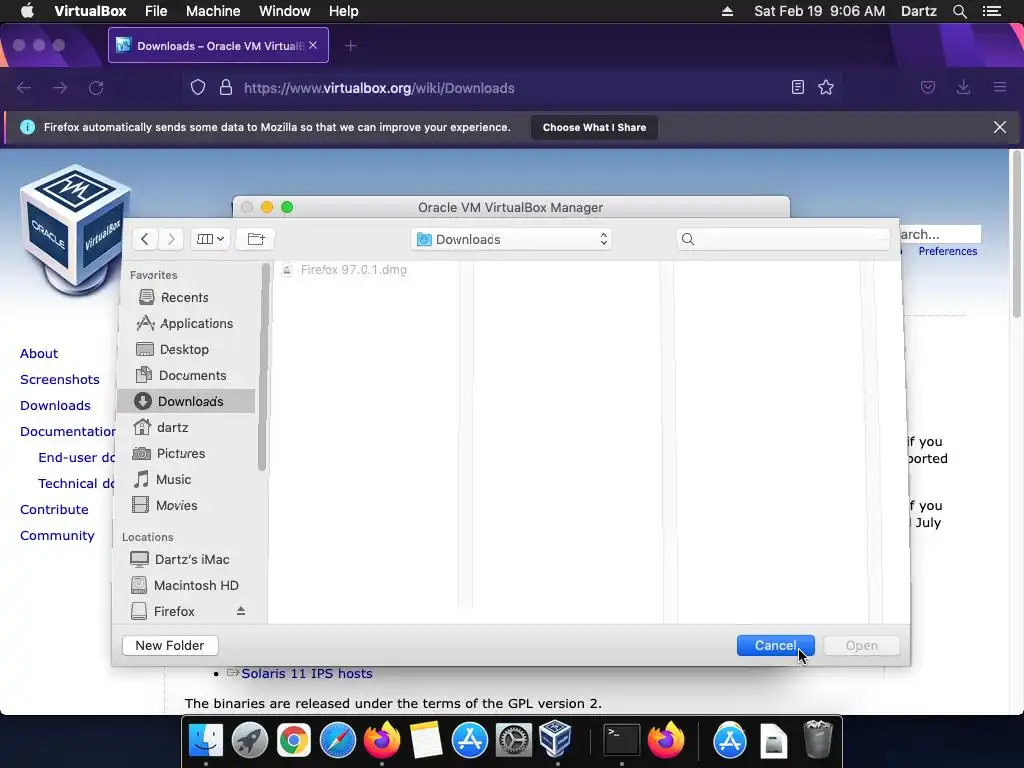Bookmark this page with the star

[x=826, y=87]
